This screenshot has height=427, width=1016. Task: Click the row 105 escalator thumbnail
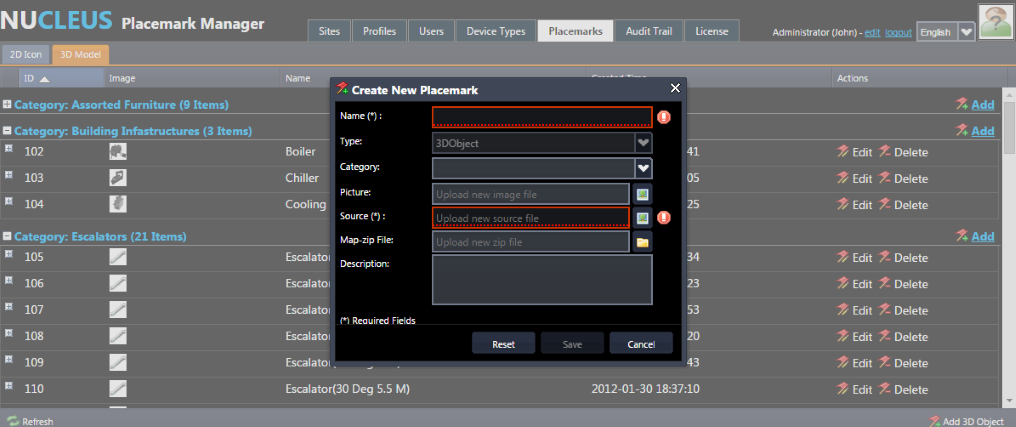[x=118, y=257]
